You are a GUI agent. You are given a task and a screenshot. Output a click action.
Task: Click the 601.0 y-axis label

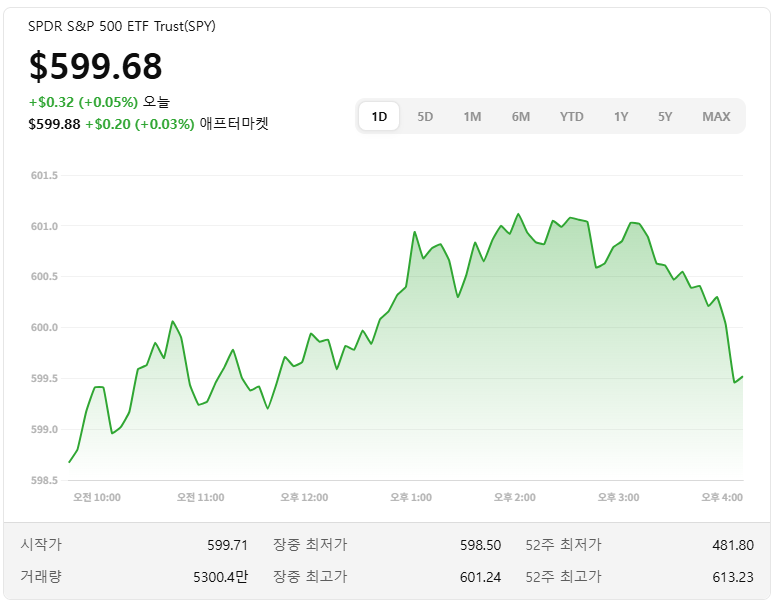pyautogui.click(x=44, y=226)
